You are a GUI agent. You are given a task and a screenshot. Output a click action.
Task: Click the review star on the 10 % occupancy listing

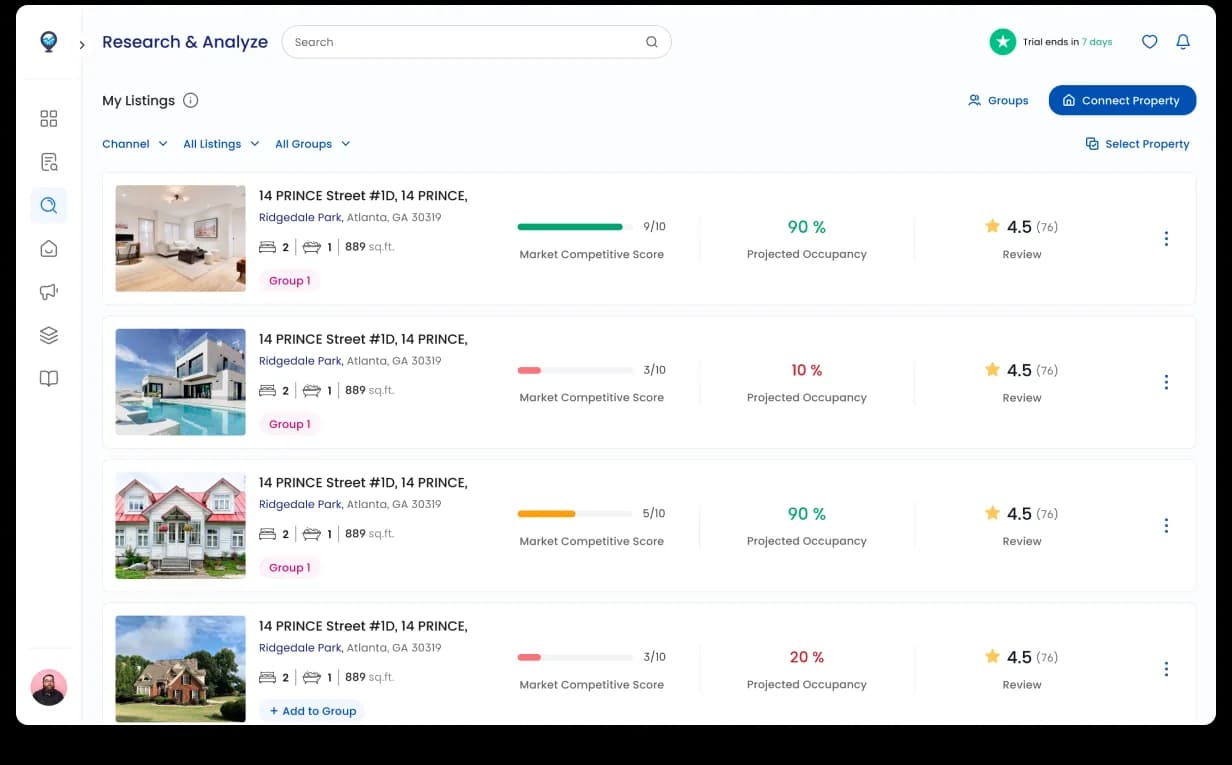coord(992,369)
